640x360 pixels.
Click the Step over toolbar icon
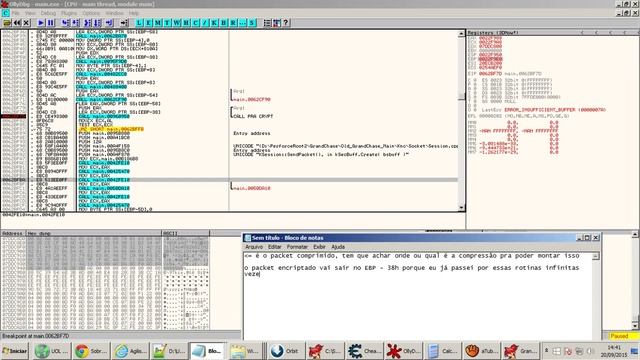coord(75,23)
